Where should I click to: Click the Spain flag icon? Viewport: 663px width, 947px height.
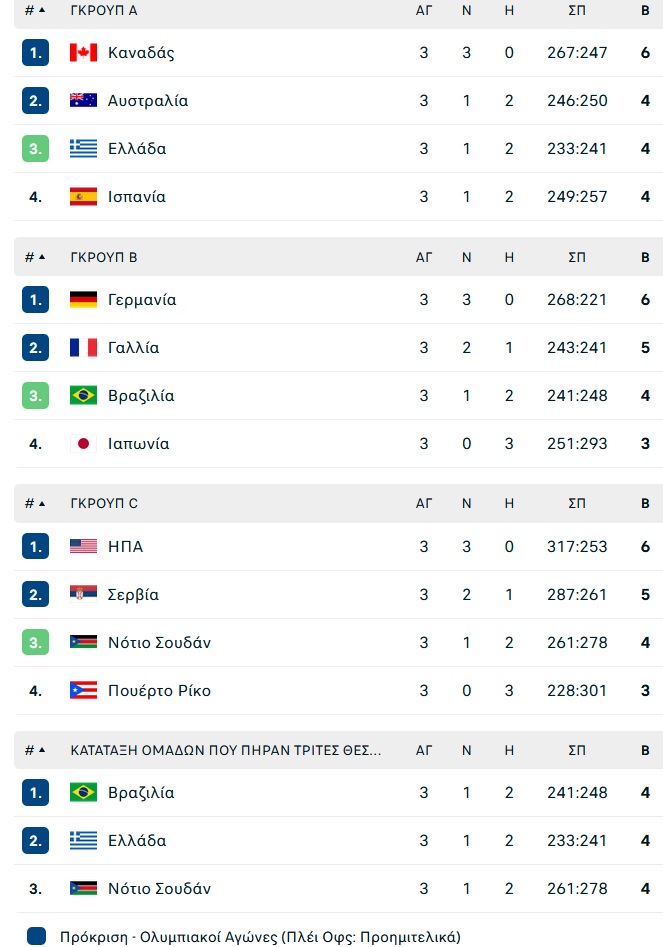(83, 196)
